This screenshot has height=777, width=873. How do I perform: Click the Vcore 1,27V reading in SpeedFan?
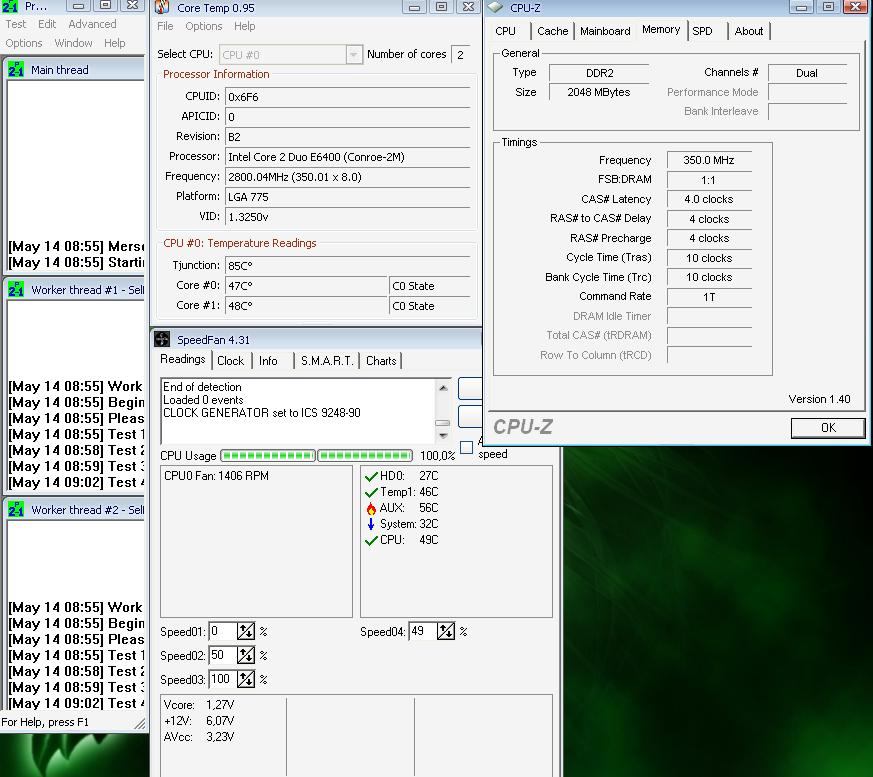(199, 705)
